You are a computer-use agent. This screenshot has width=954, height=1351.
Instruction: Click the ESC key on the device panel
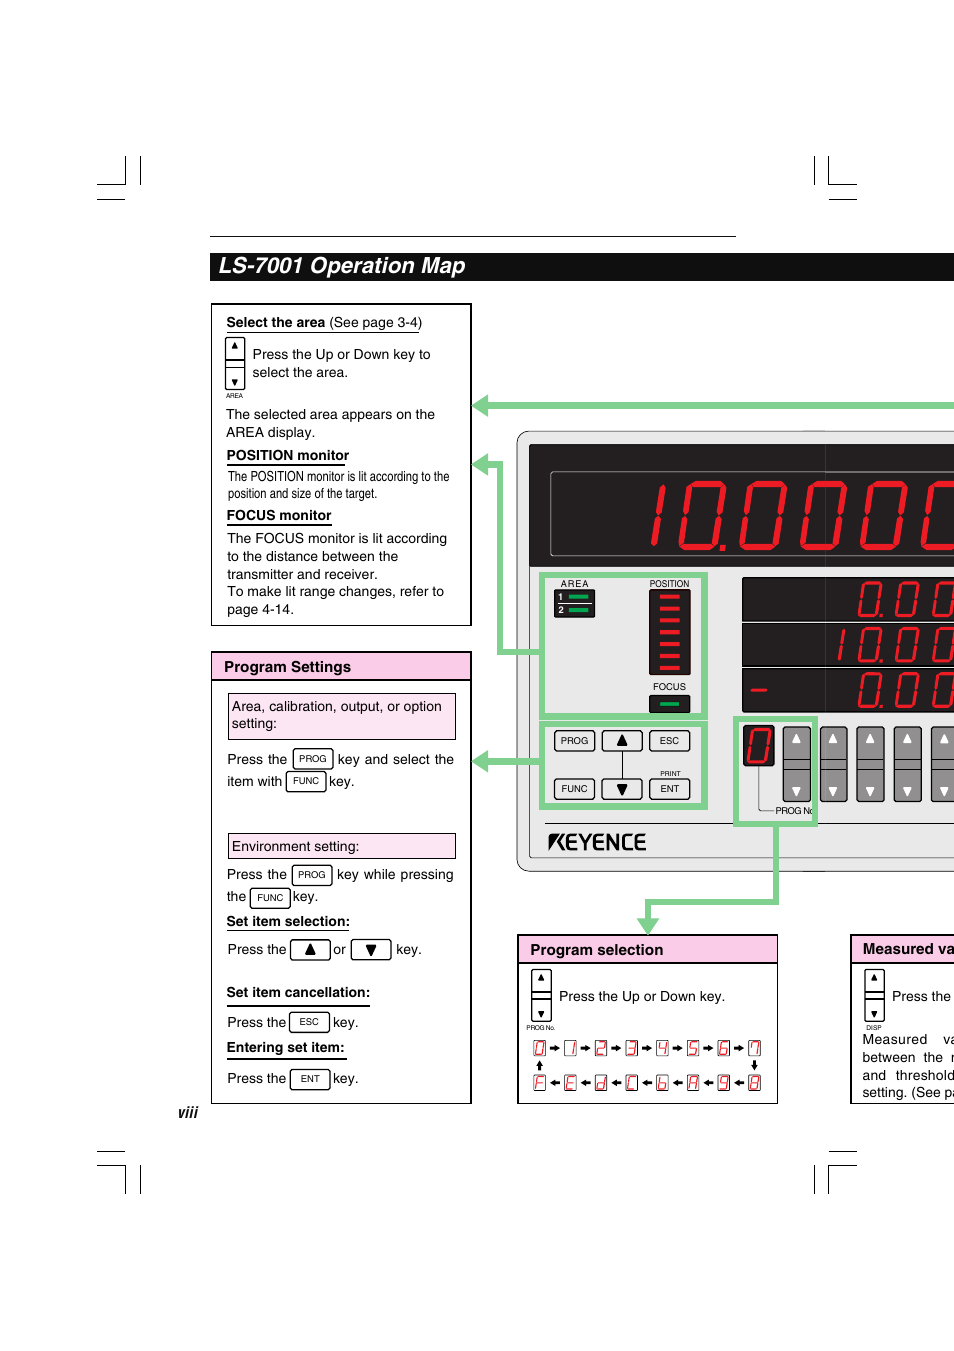[669, 741]
